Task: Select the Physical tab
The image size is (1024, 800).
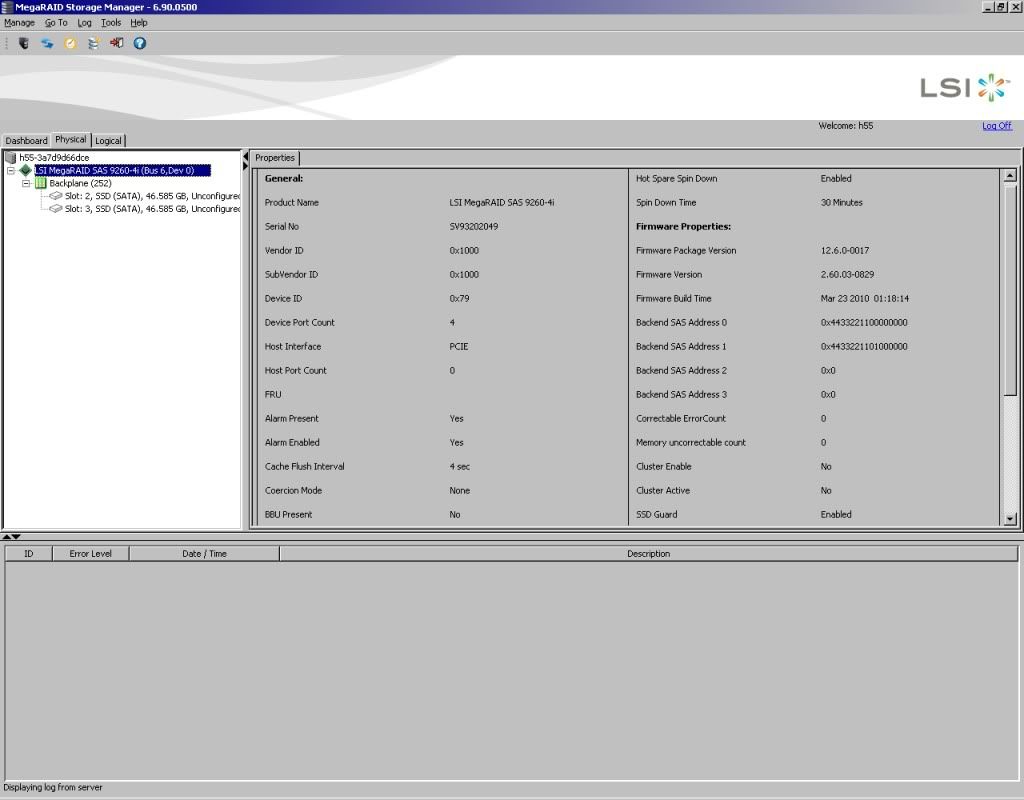Action: 71,140
